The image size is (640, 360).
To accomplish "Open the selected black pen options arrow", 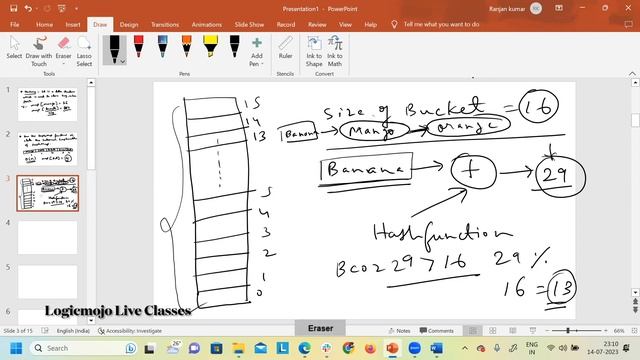I will click(x=122, y=62).
